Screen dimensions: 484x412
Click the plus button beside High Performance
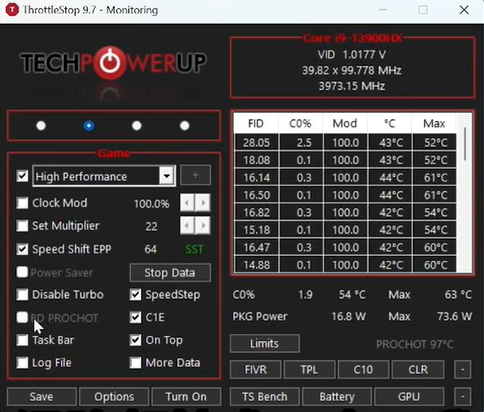pyautogui.click(x=195, y=175)
